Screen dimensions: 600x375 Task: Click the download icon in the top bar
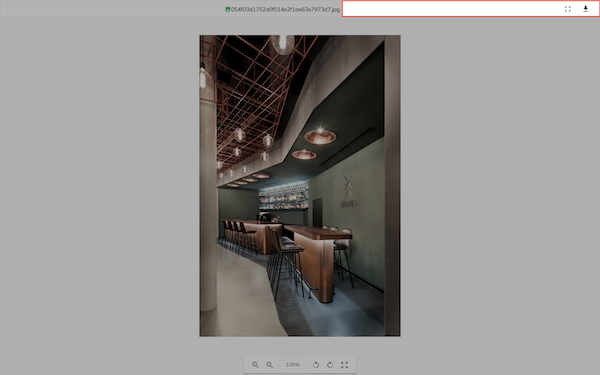585,9
